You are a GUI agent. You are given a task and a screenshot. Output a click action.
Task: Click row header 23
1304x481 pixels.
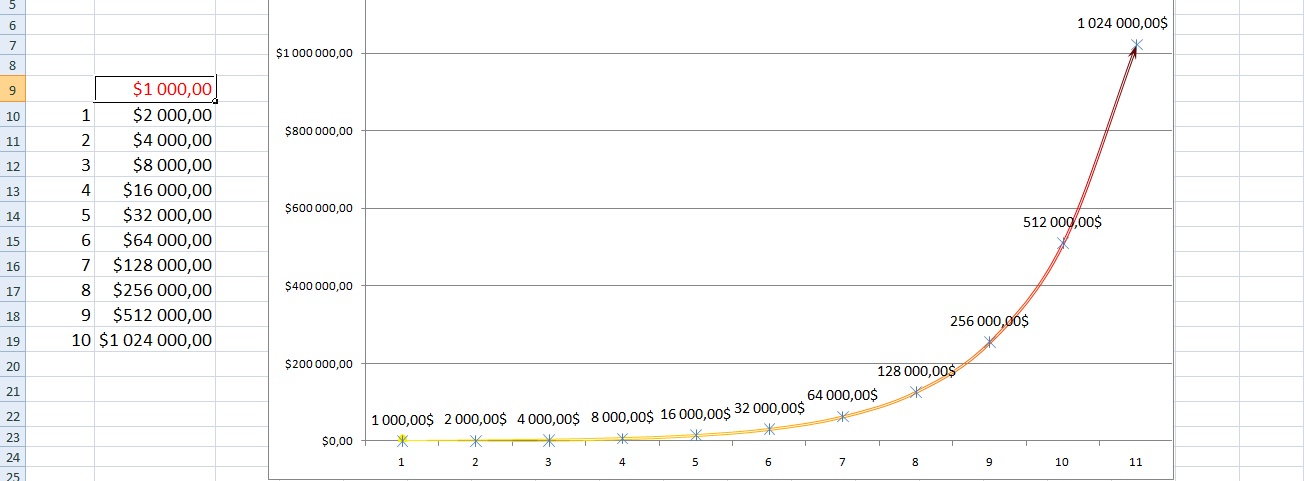point(12,436)
